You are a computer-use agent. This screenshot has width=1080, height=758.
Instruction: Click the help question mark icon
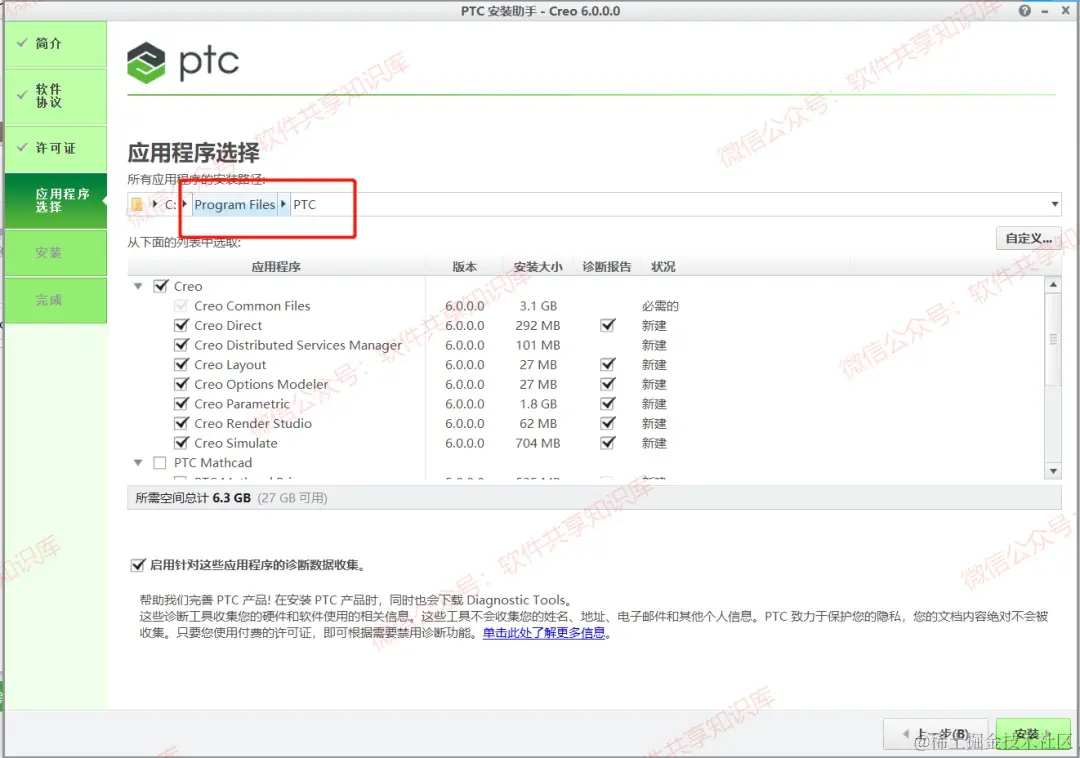coord(1025,10)
